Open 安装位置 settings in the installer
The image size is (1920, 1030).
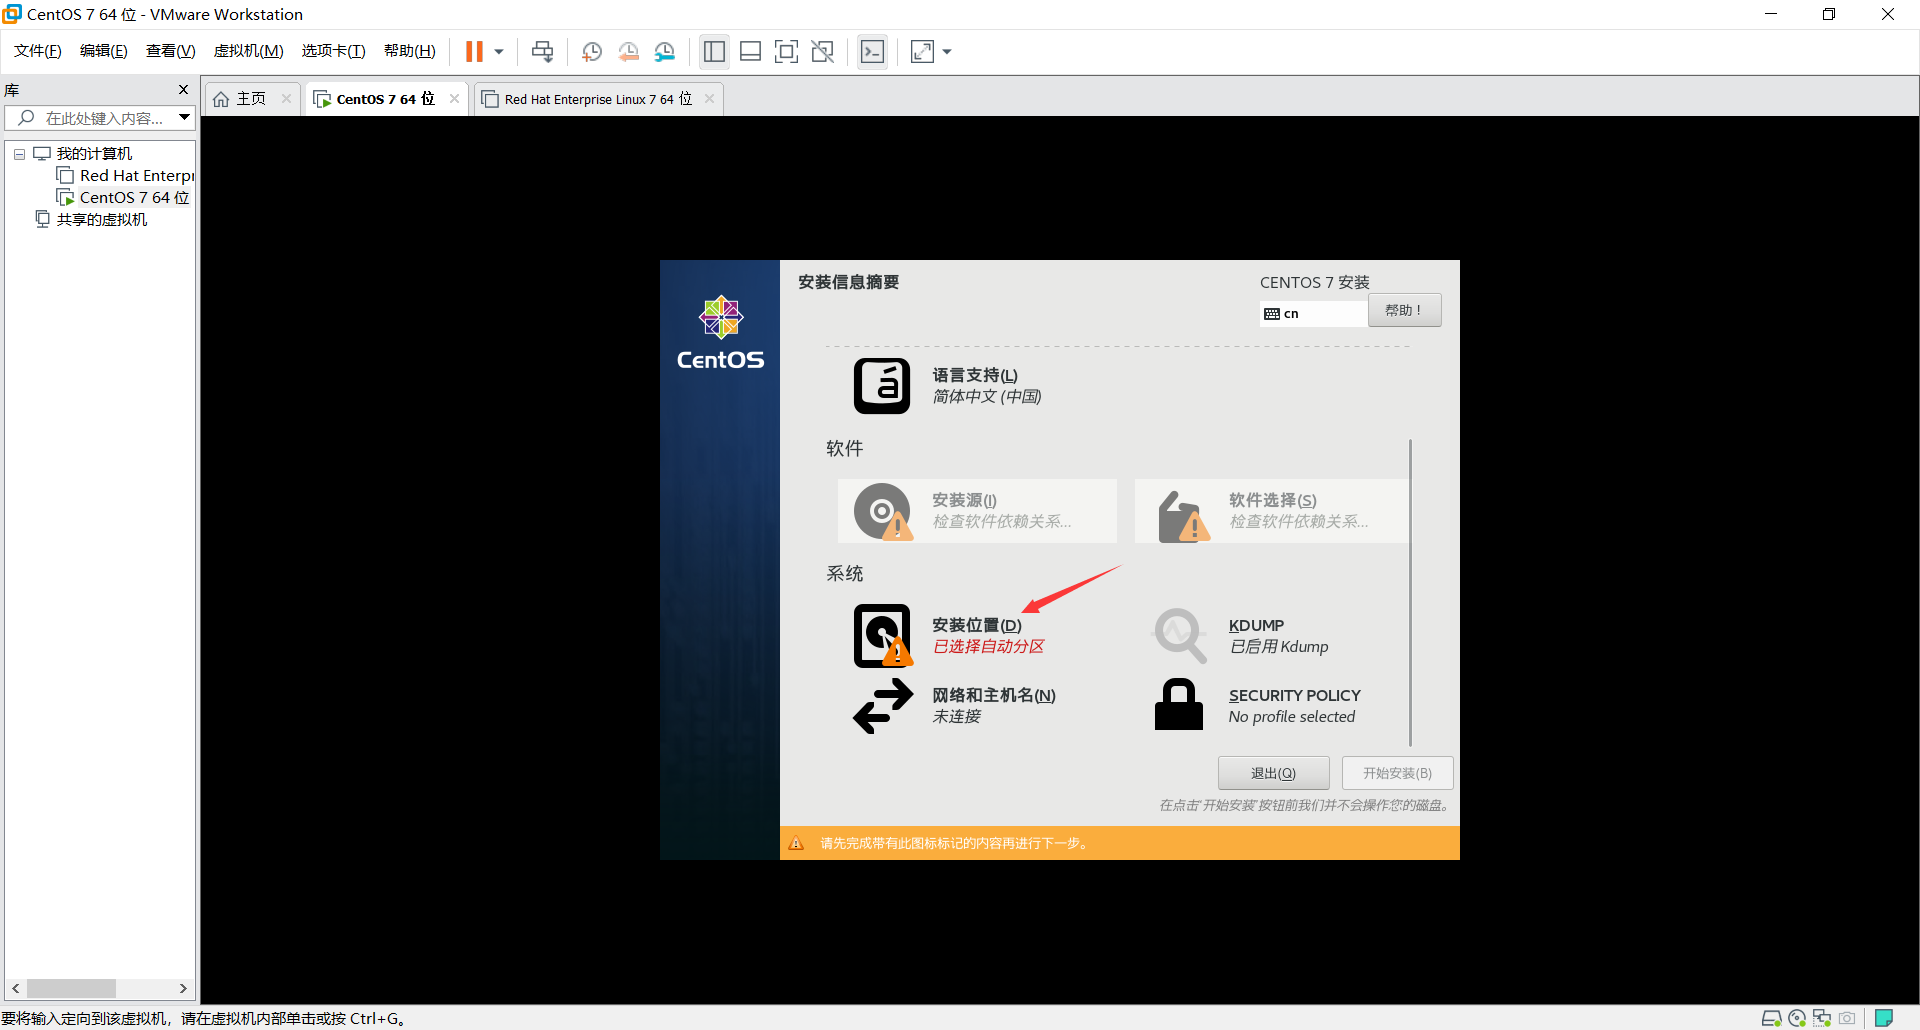[976, 626]
